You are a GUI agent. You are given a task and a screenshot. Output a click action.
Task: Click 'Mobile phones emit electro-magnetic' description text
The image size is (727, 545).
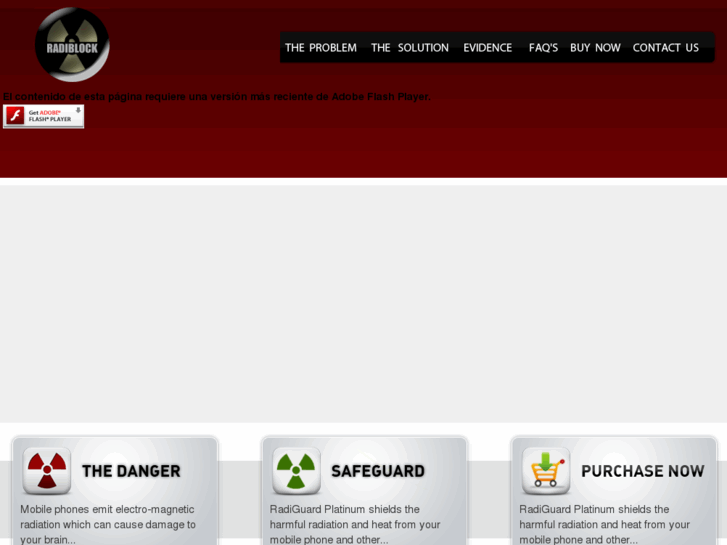108,525
